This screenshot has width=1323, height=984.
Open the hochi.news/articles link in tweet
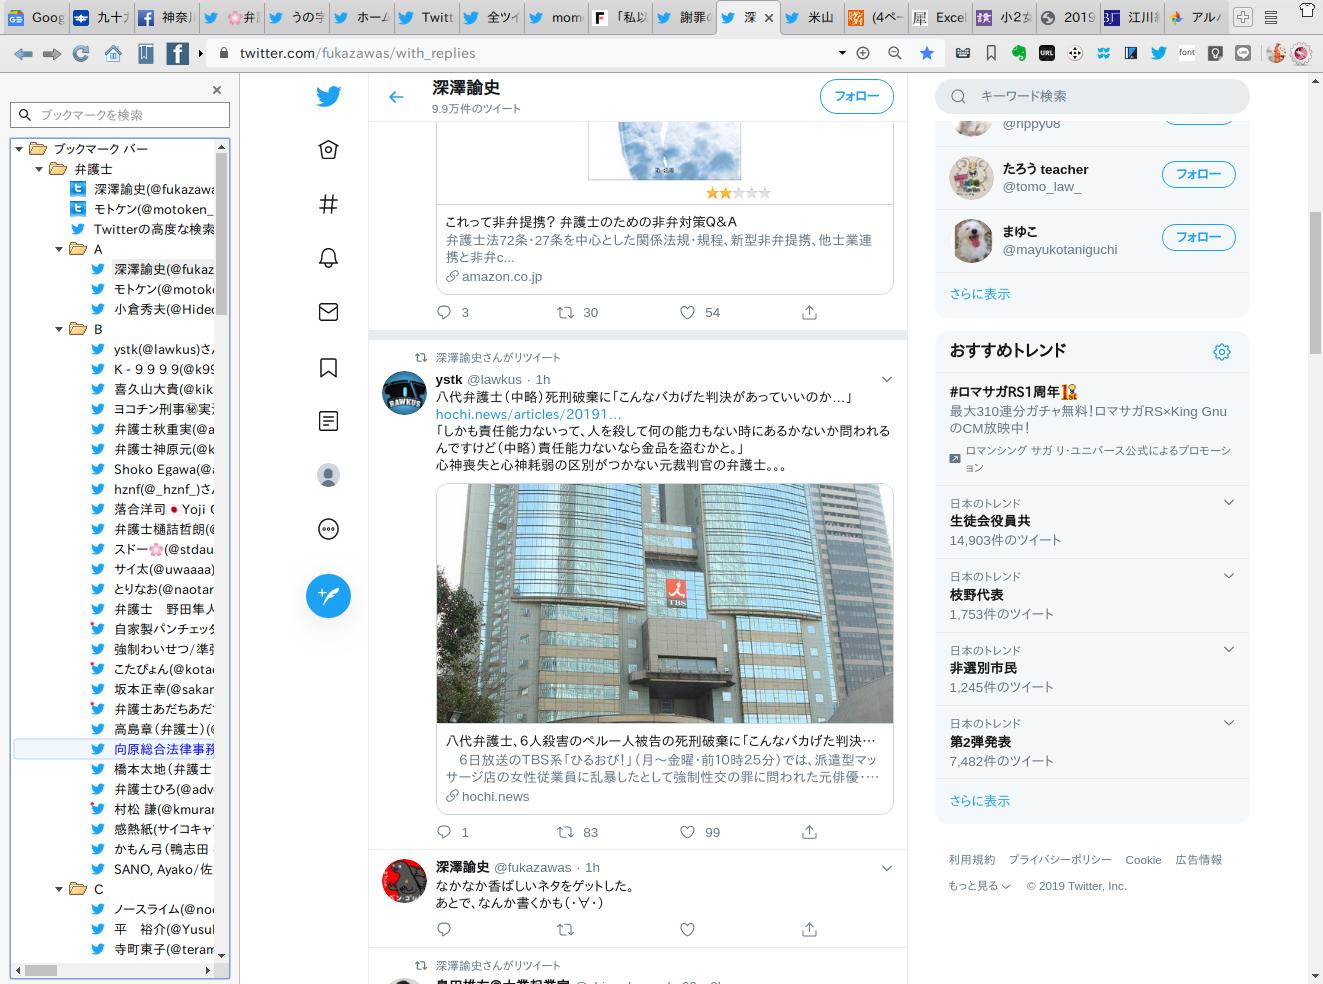(528, 414)
